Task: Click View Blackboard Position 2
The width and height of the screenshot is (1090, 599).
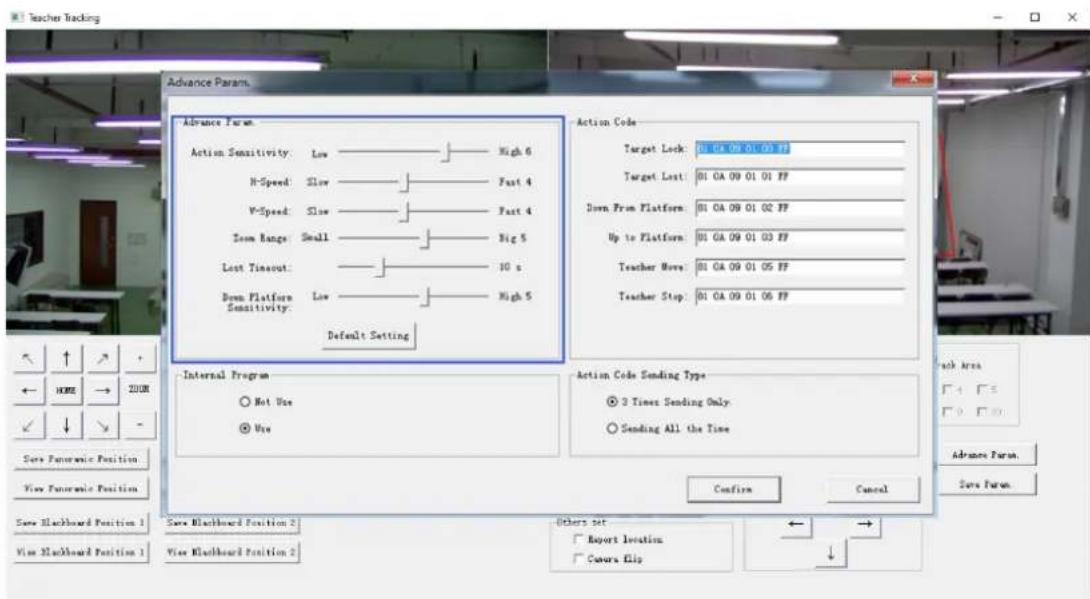Action: (x=231, y=552)
